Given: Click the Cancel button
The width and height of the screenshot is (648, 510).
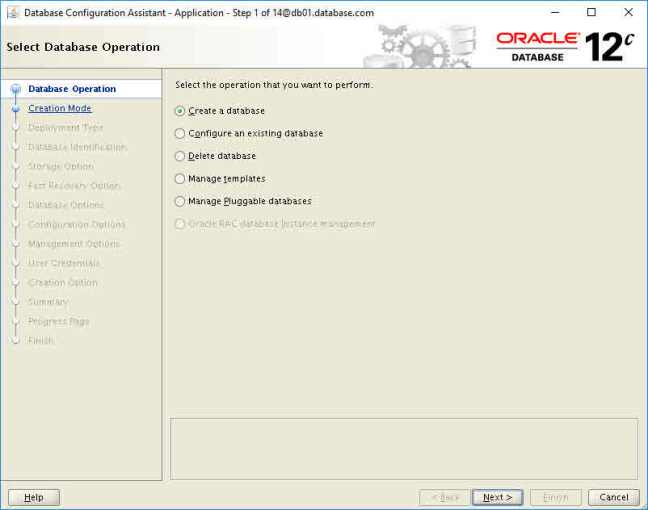Looking at the screenshot, I should (x=613, y=497).
